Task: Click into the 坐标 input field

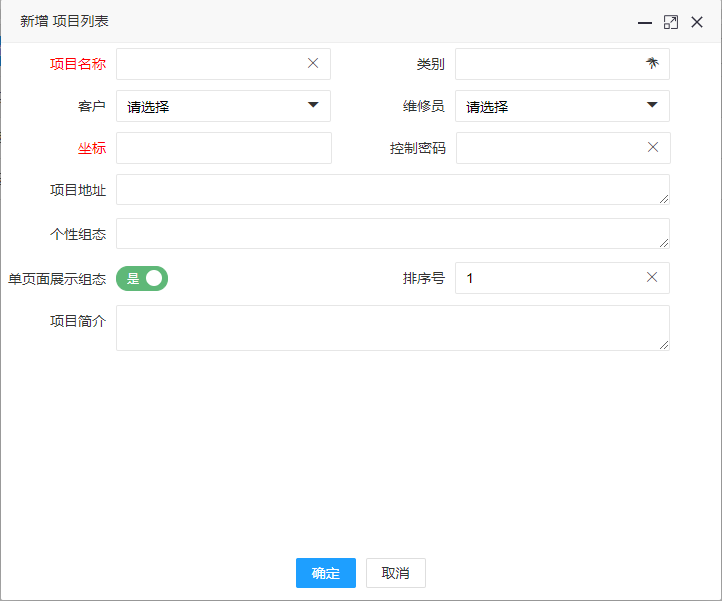Action: click(x=224, y=148)
